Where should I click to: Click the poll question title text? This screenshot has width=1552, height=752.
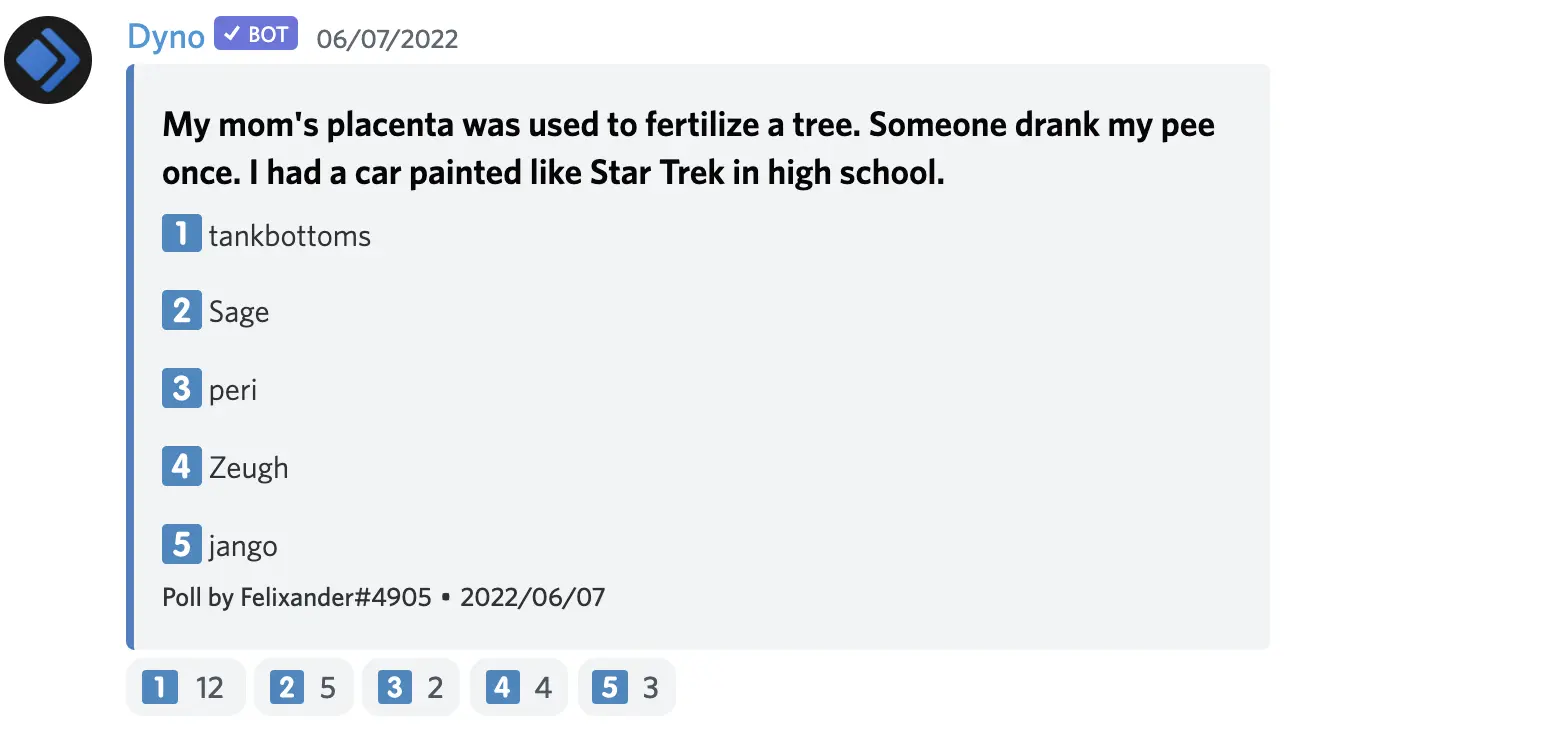click(x=688, y=149)
